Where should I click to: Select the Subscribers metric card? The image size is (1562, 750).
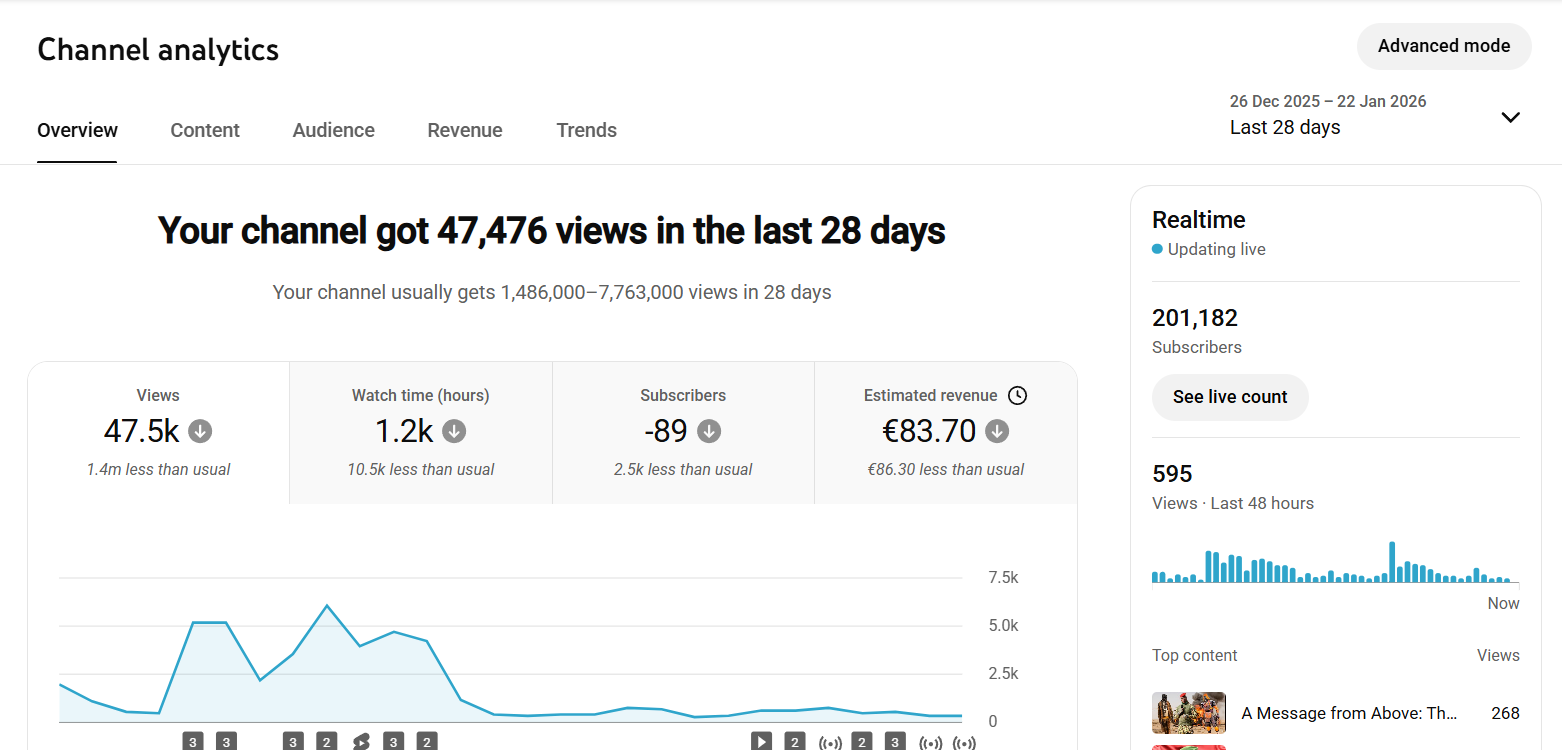coord(683,433)
